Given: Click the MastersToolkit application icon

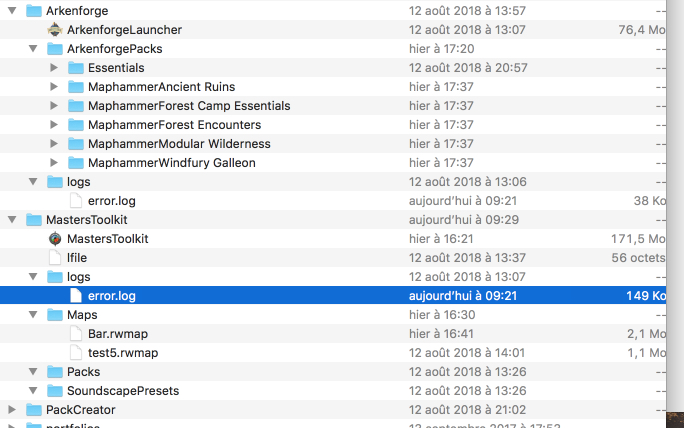Looking at the screenshot, I should tap(54, 239).
